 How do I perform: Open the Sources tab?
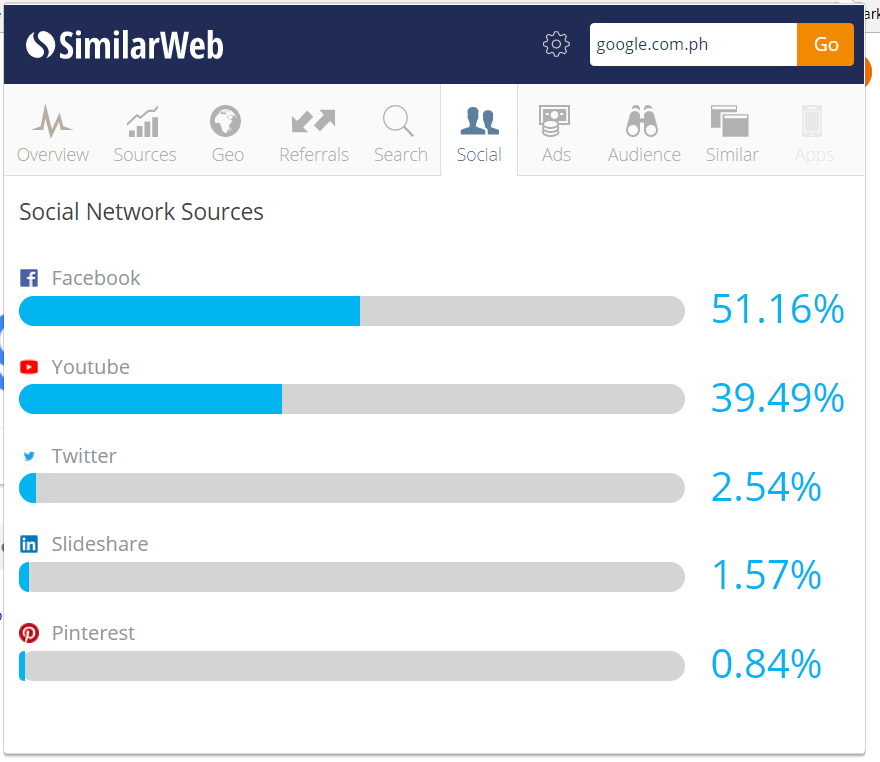[145, 133]
